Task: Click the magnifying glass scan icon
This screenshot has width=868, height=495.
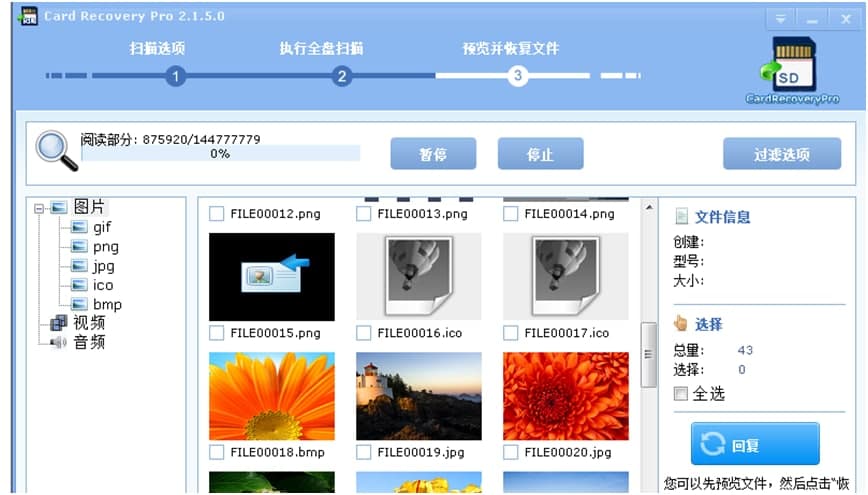Action: click(56, 151)
